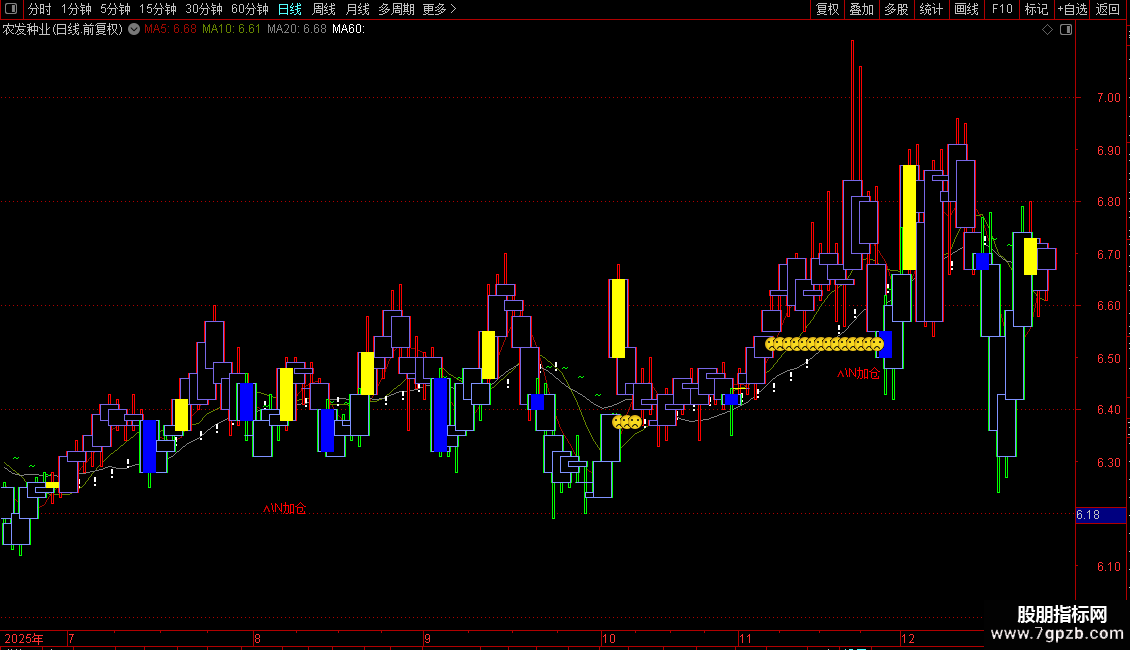The width and height of the screenshot is (1130, 650).
Task: Select the 15分钟 period
Action: tap(158, 9)
